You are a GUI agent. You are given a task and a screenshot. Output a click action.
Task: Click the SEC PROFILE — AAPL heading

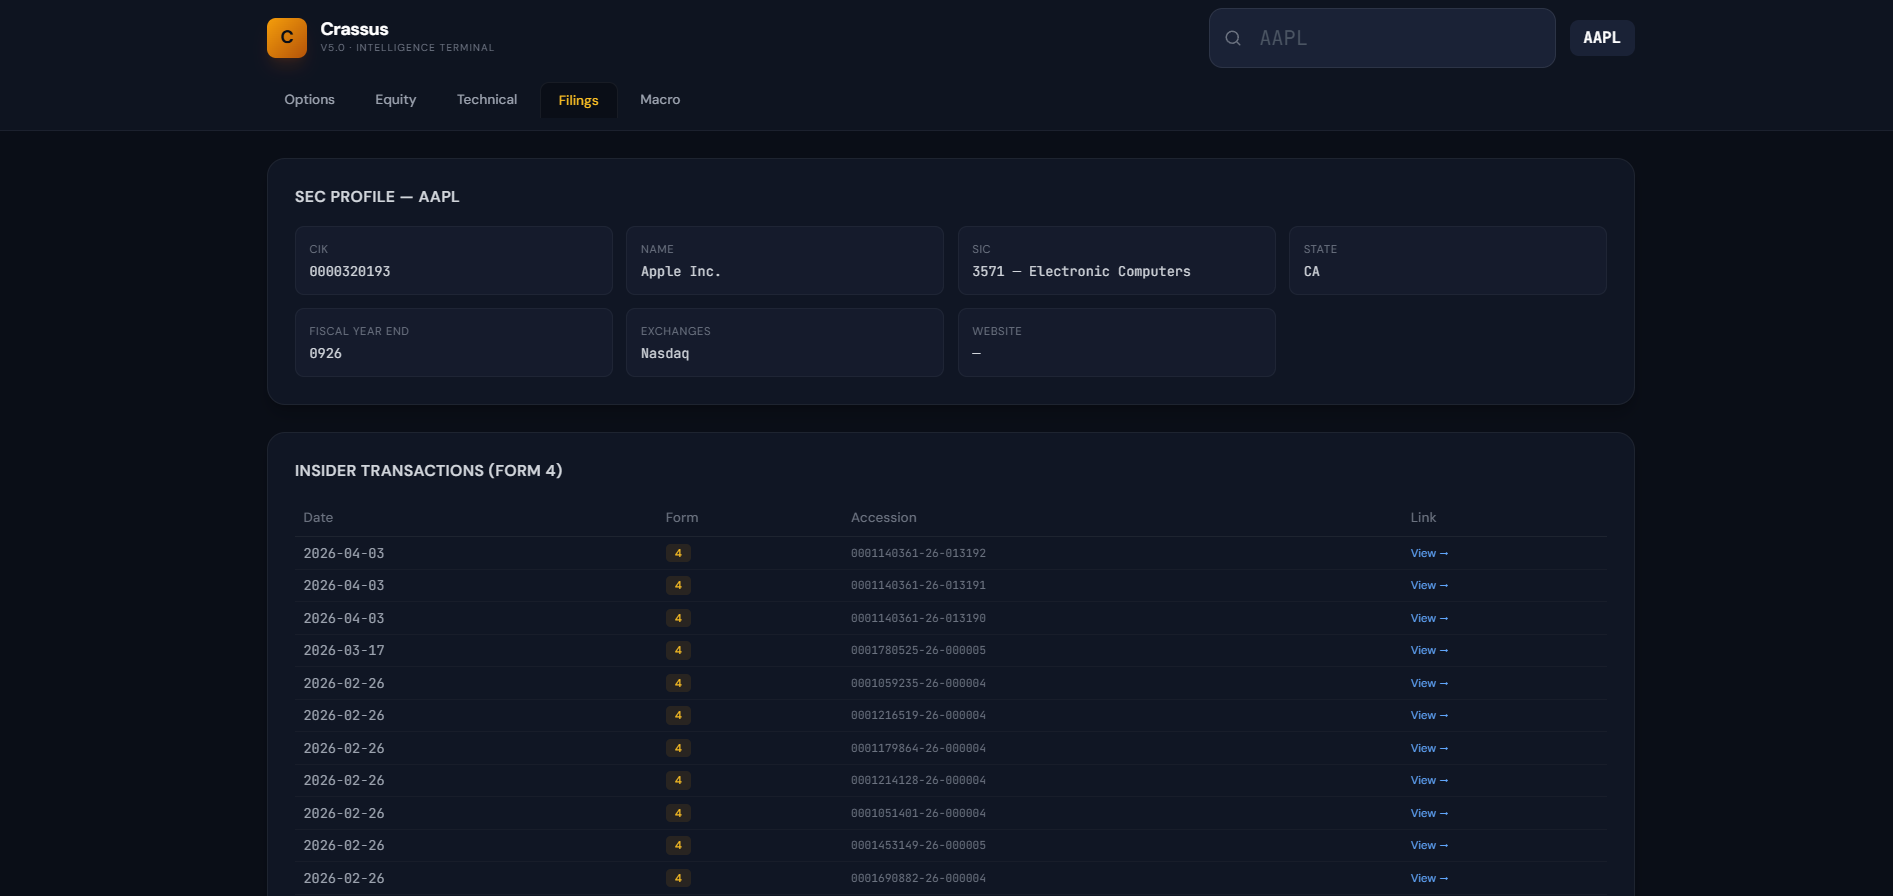click(377, 197)
